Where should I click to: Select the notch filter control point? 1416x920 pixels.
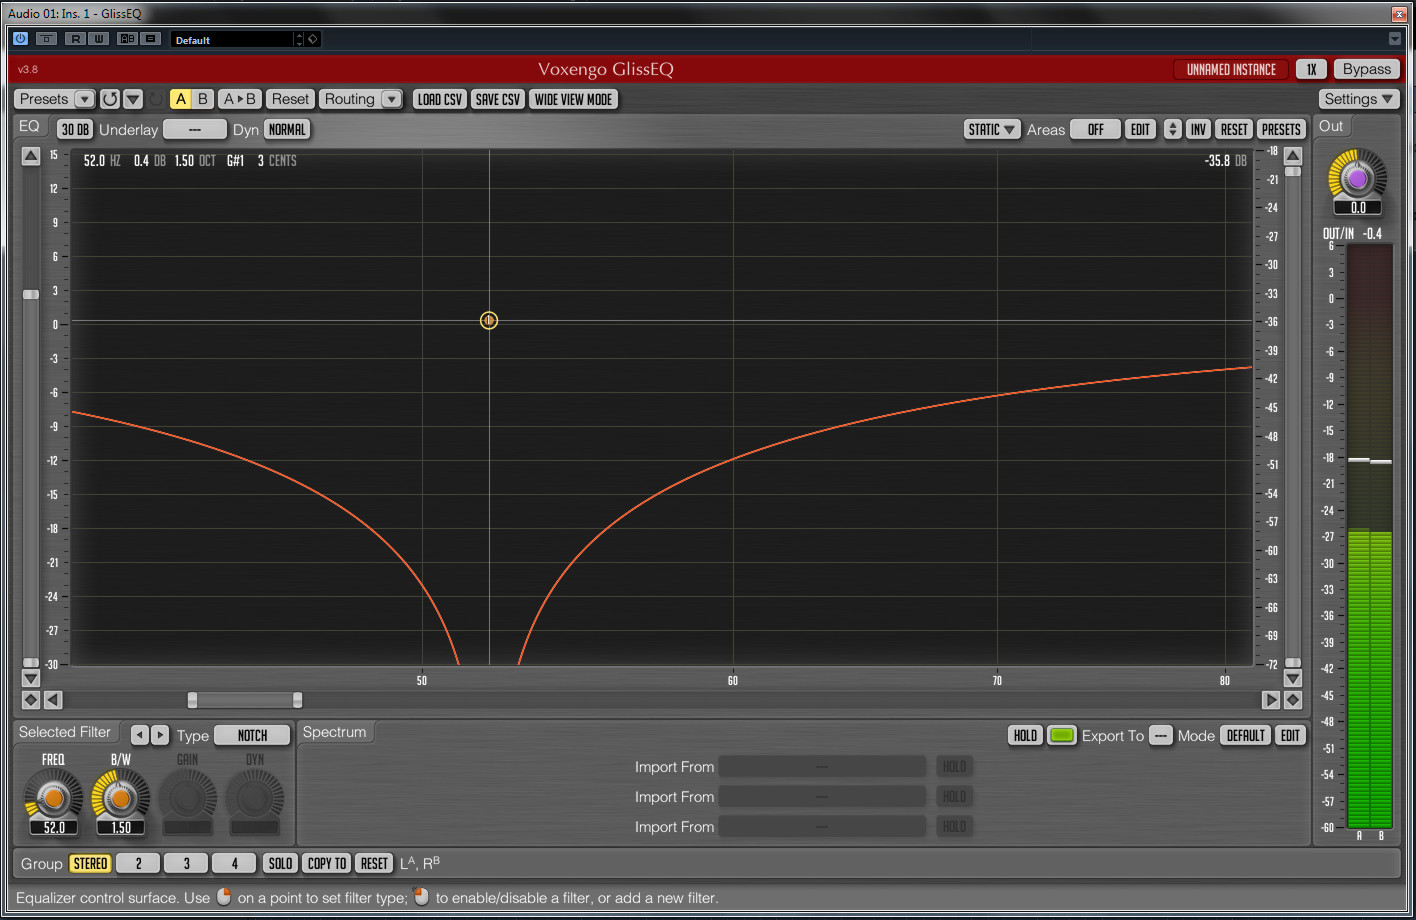click(489, 320)
